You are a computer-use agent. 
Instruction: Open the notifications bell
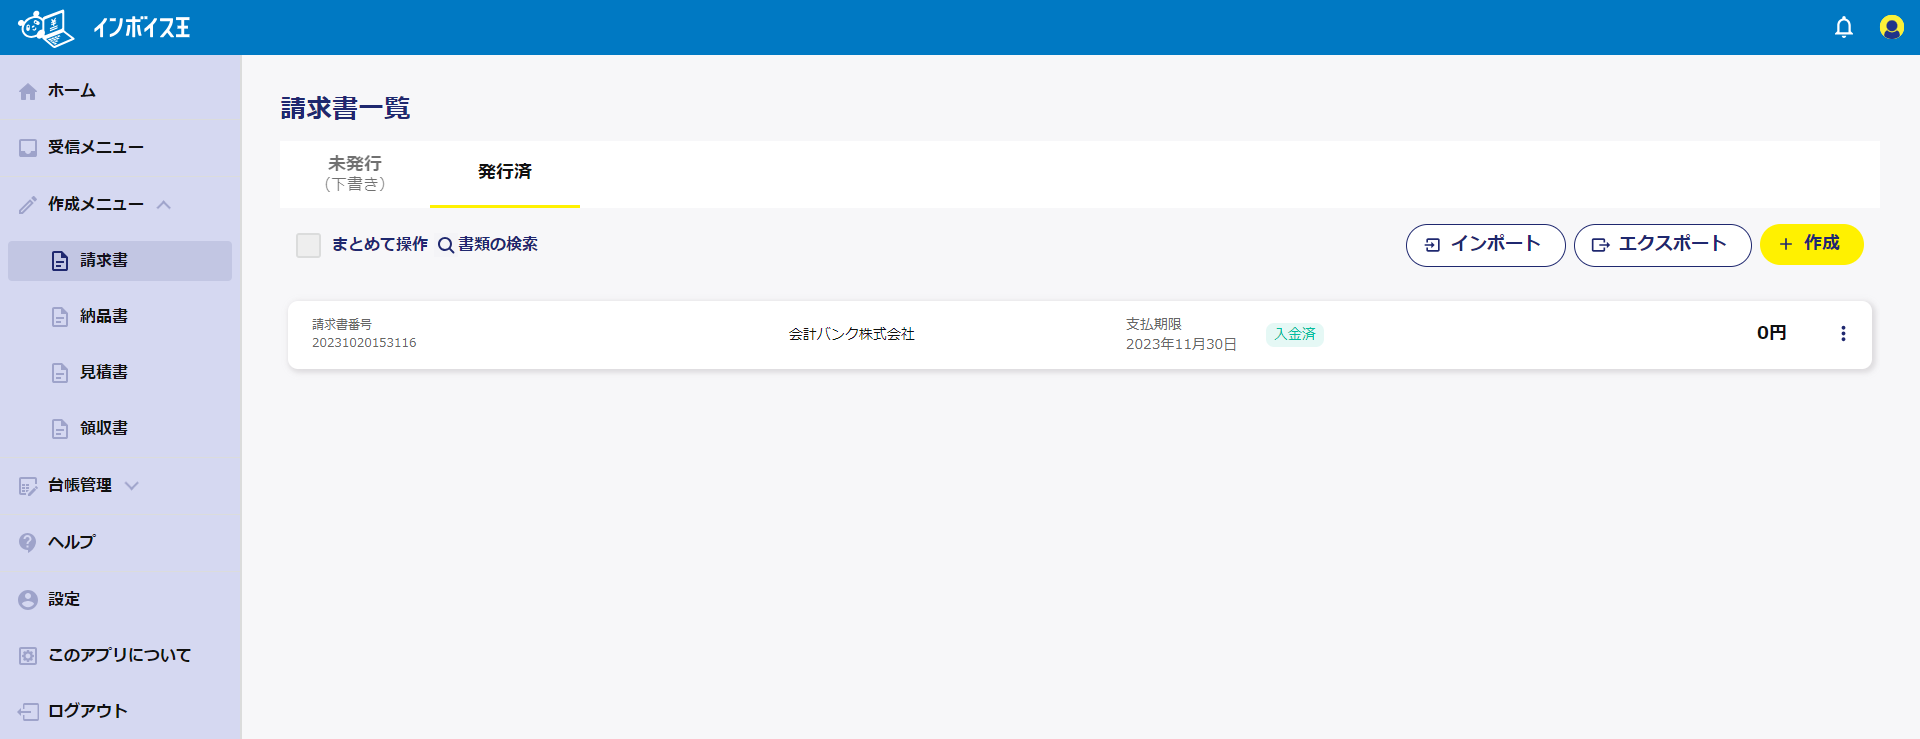[x=1844, y=27]
